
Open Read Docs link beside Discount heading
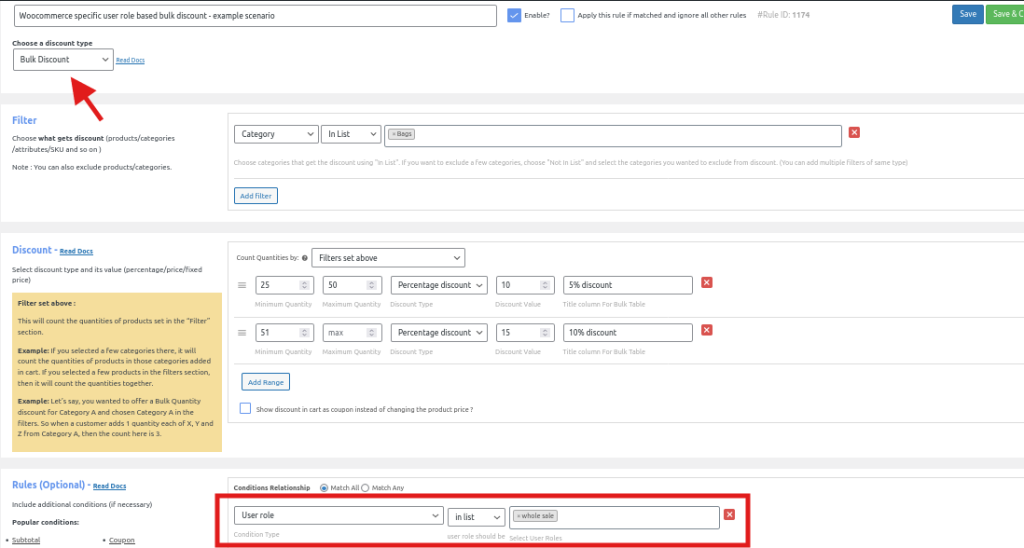click(x=76, y=251)
